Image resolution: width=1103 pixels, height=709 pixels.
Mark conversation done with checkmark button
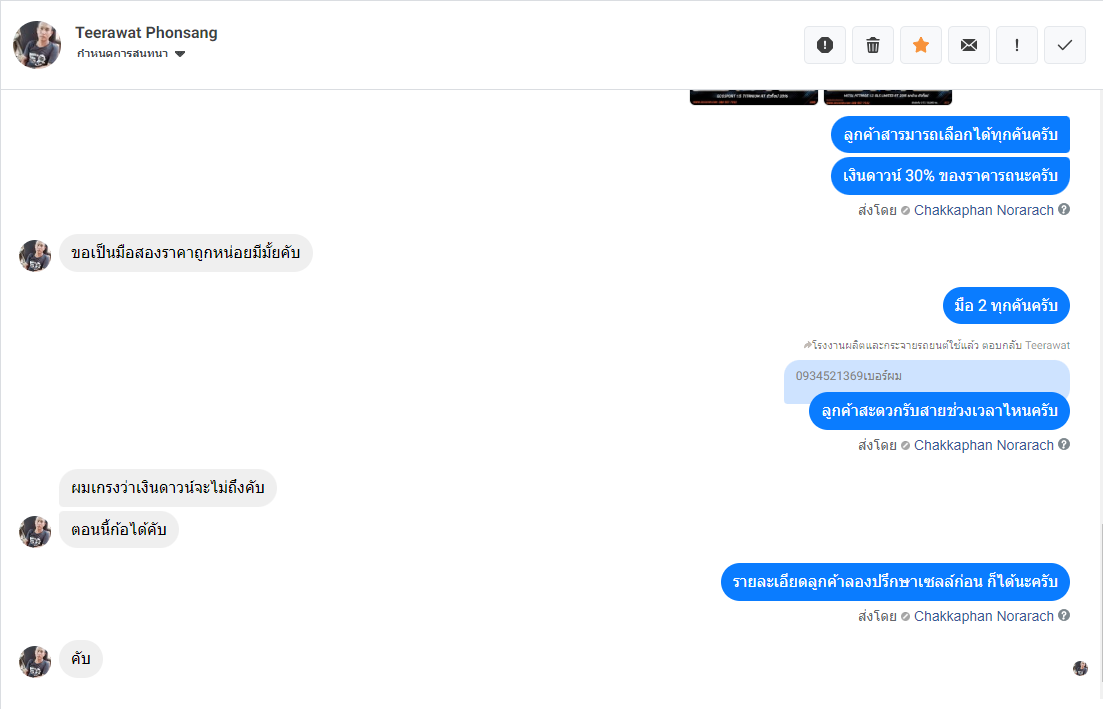(1065, 45)
